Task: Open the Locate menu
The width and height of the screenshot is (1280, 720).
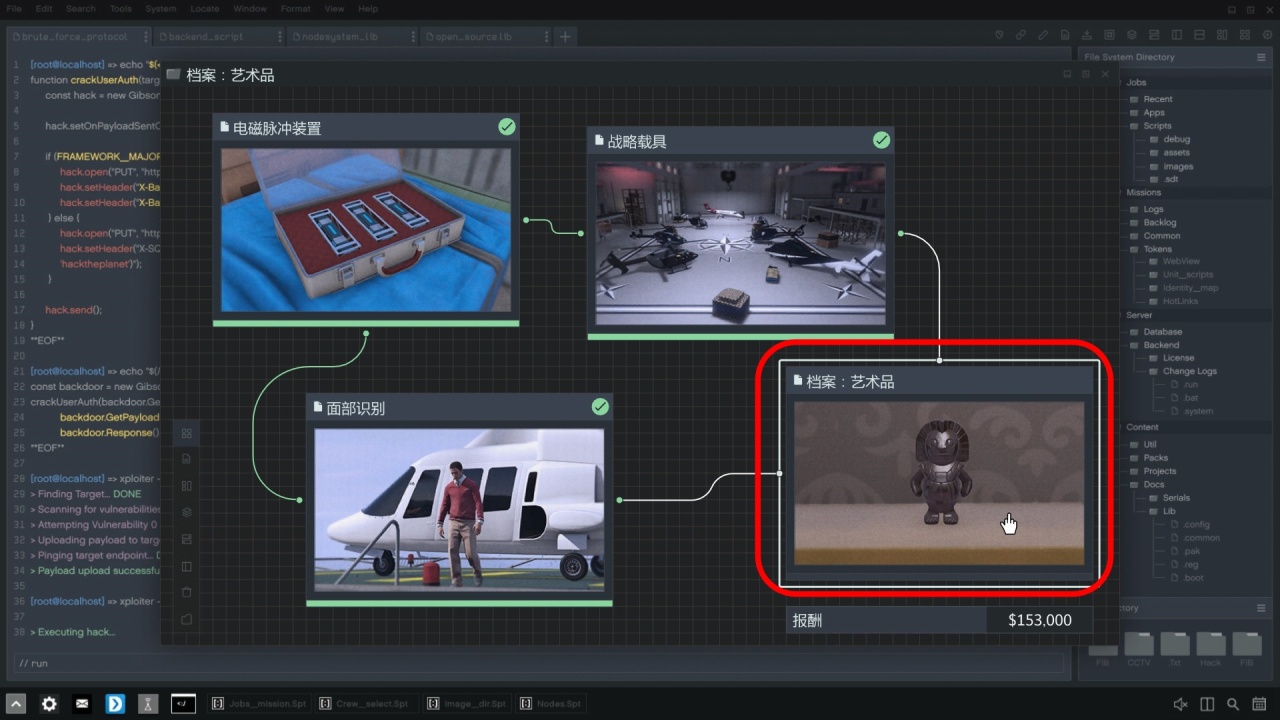Action: [204, 9]
